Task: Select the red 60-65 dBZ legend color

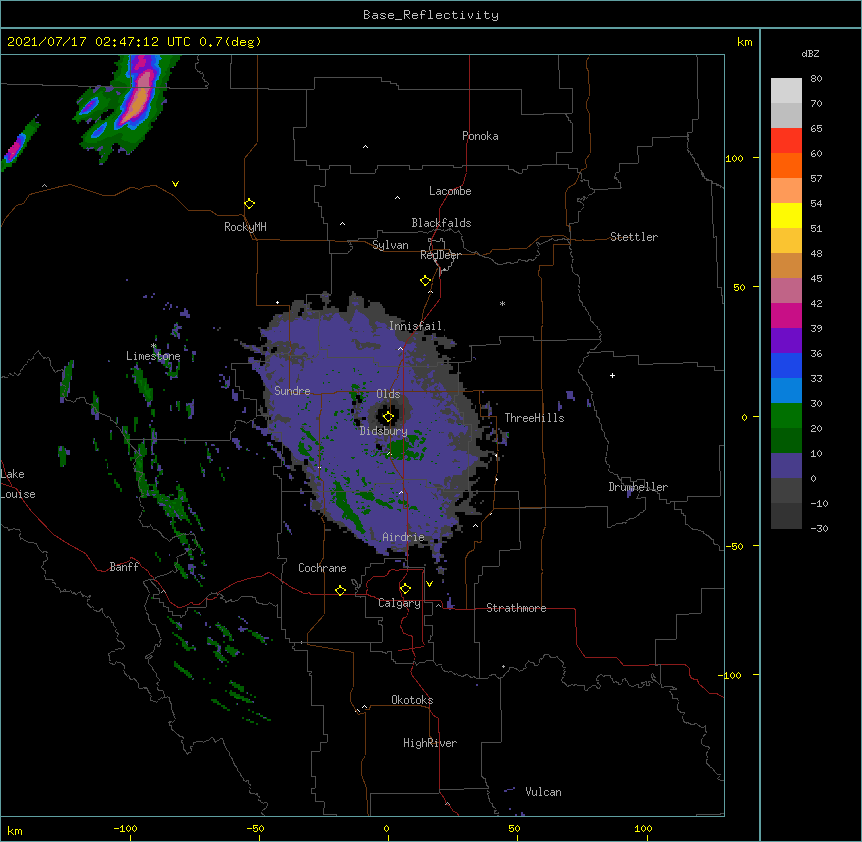Action: (x=786, y=141)
